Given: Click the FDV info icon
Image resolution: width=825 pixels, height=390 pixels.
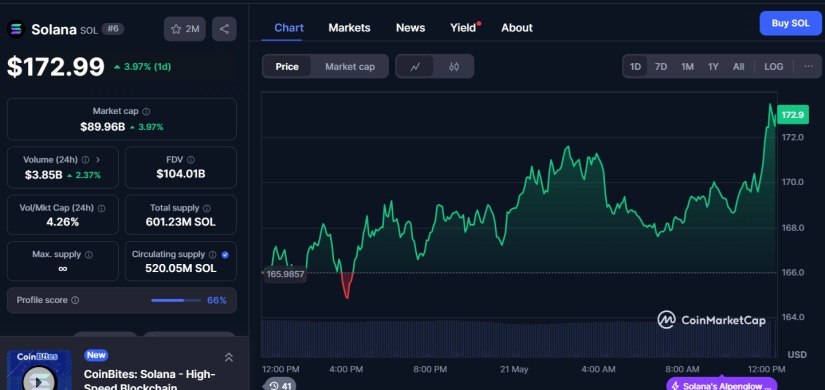Looking at the screenshot, I should pyautogui.click(x=191, y=159).
